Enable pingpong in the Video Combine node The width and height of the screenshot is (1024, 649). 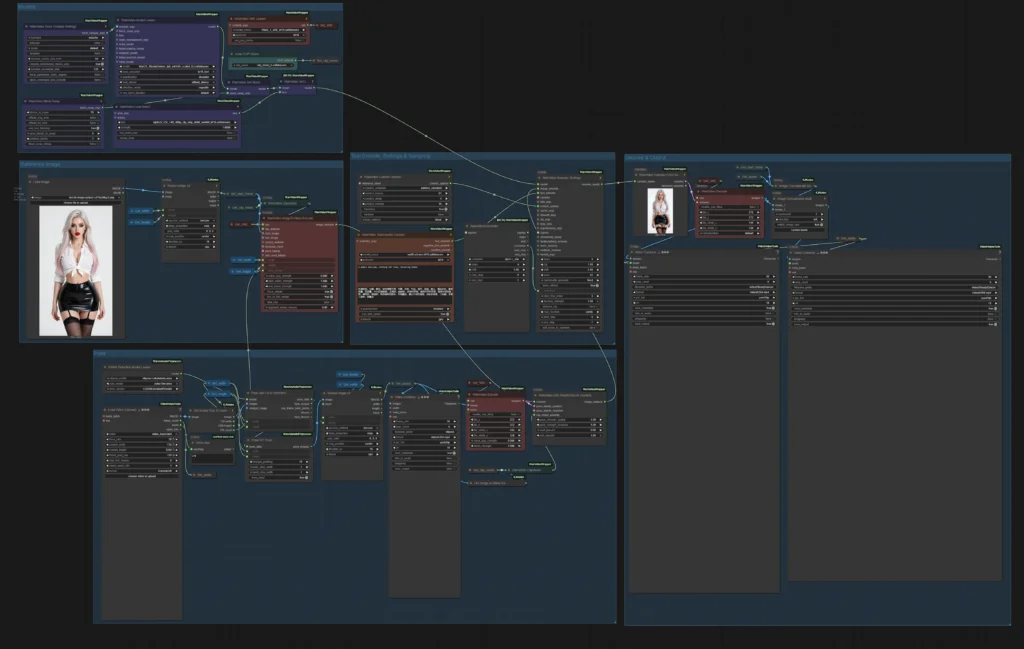click(x=770, y=318)
